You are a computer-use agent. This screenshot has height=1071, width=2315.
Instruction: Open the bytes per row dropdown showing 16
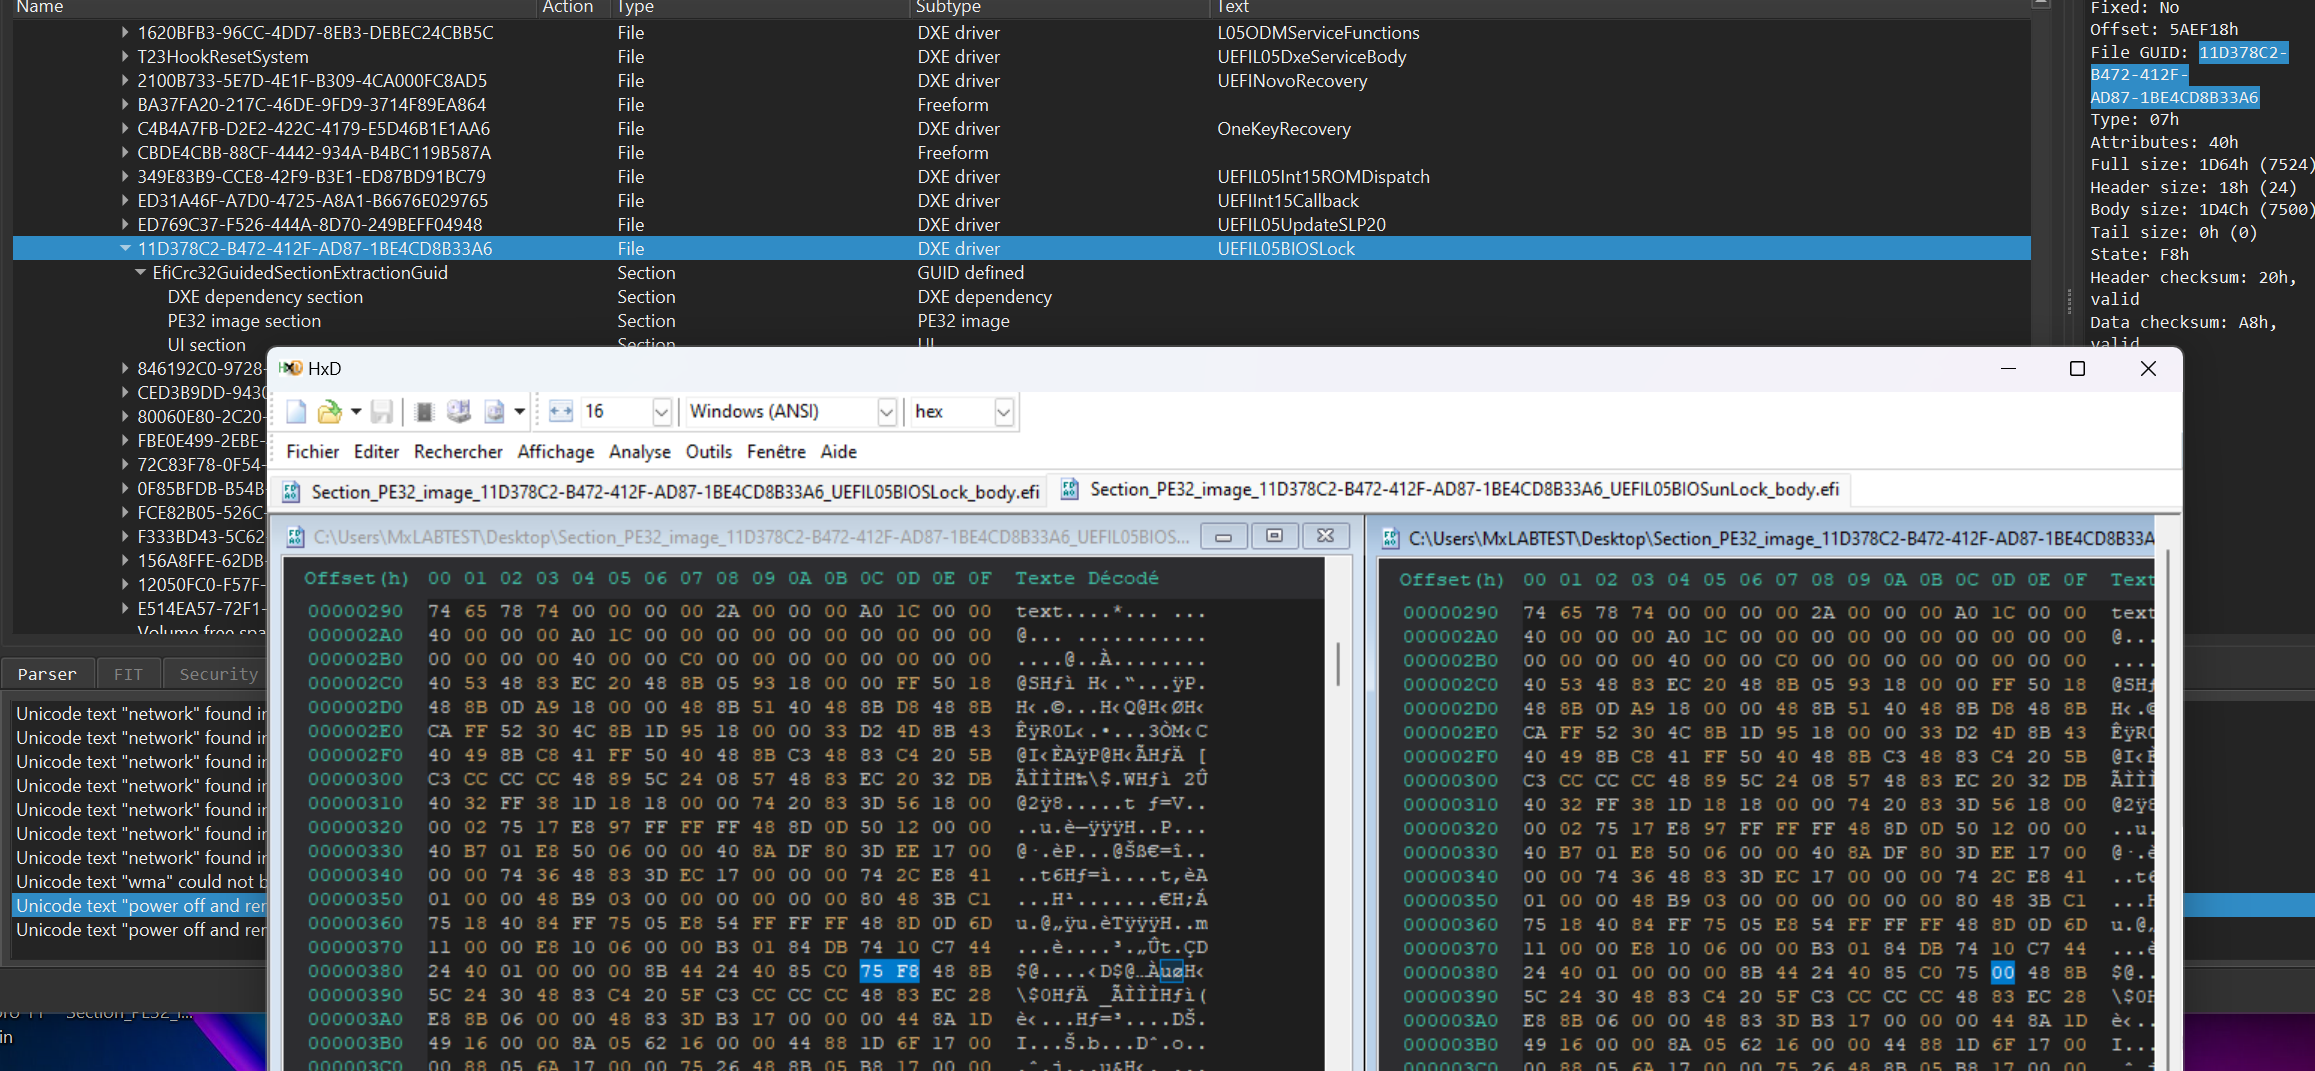click(x=661, y=412)
